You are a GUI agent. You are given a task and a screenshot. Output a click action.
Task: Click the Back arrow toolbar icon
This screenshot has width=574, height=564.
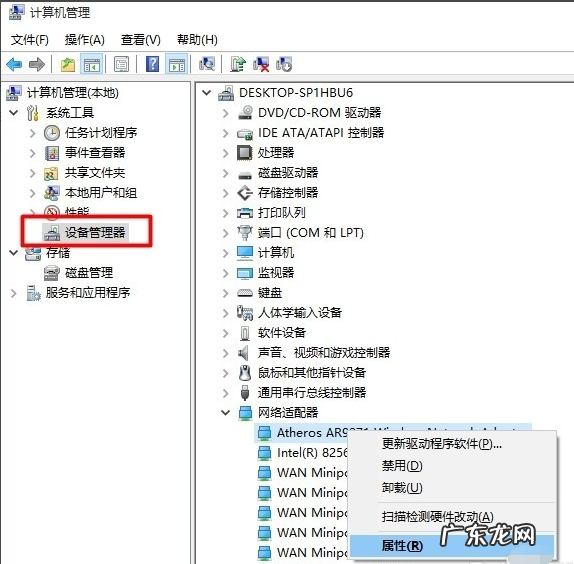(14, 65)
